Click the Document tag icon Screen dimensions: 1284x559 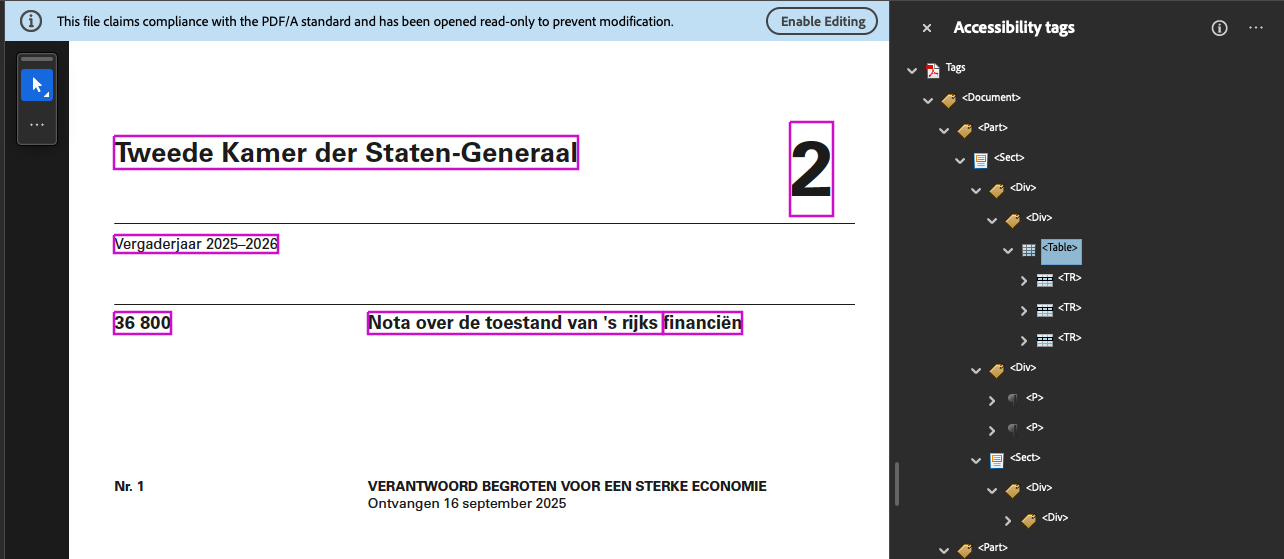[x=949, y=100]
